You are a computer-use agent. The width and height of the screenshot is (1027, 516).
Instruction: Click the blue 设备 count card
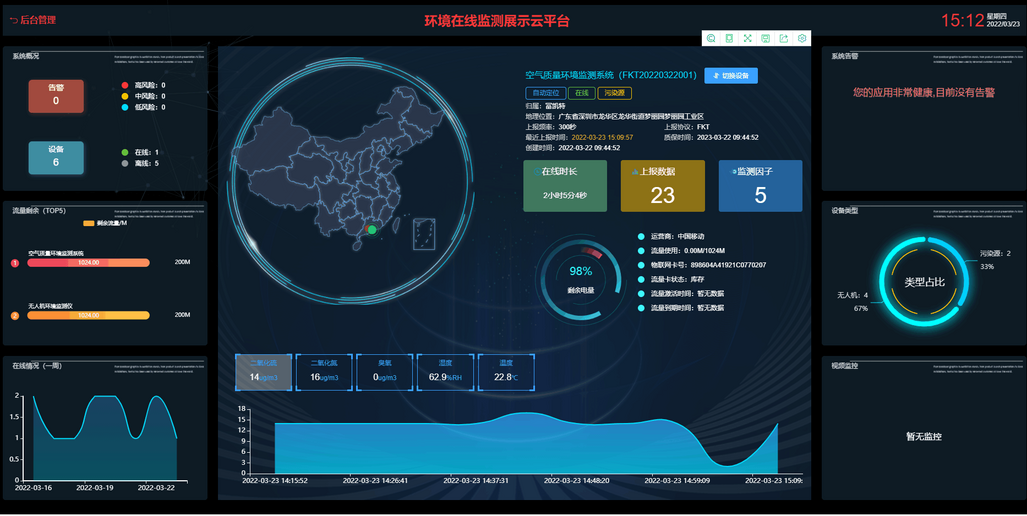click(x=56, y=157)
